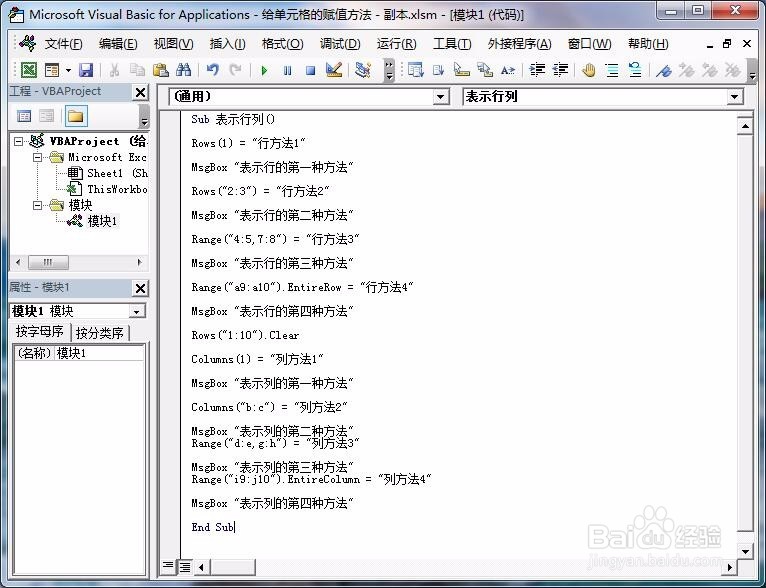Select Sheet1 in the project tree
The width and height of the screenshot is (766, 588).
107,173
